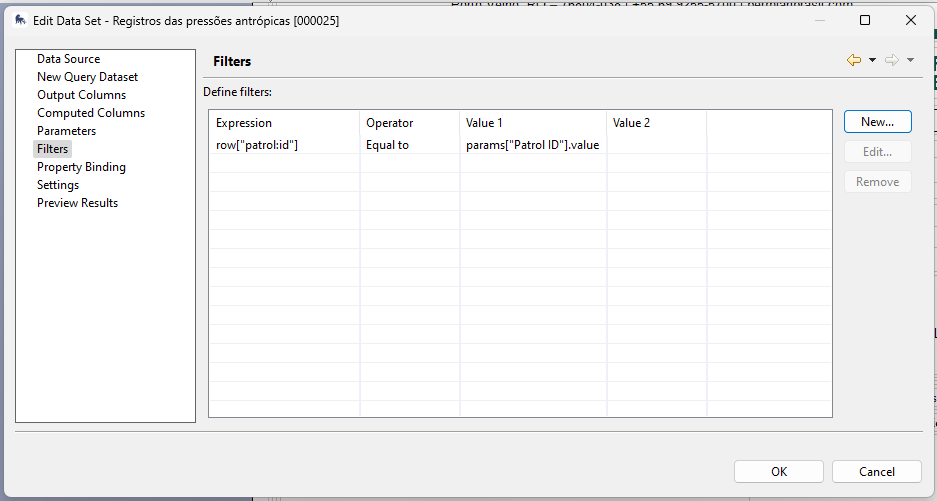Image resolution: width=937 pixels, height=501 pixels.
Task: Click the Edit Data Set title bar icon
Action: [21, 21]
